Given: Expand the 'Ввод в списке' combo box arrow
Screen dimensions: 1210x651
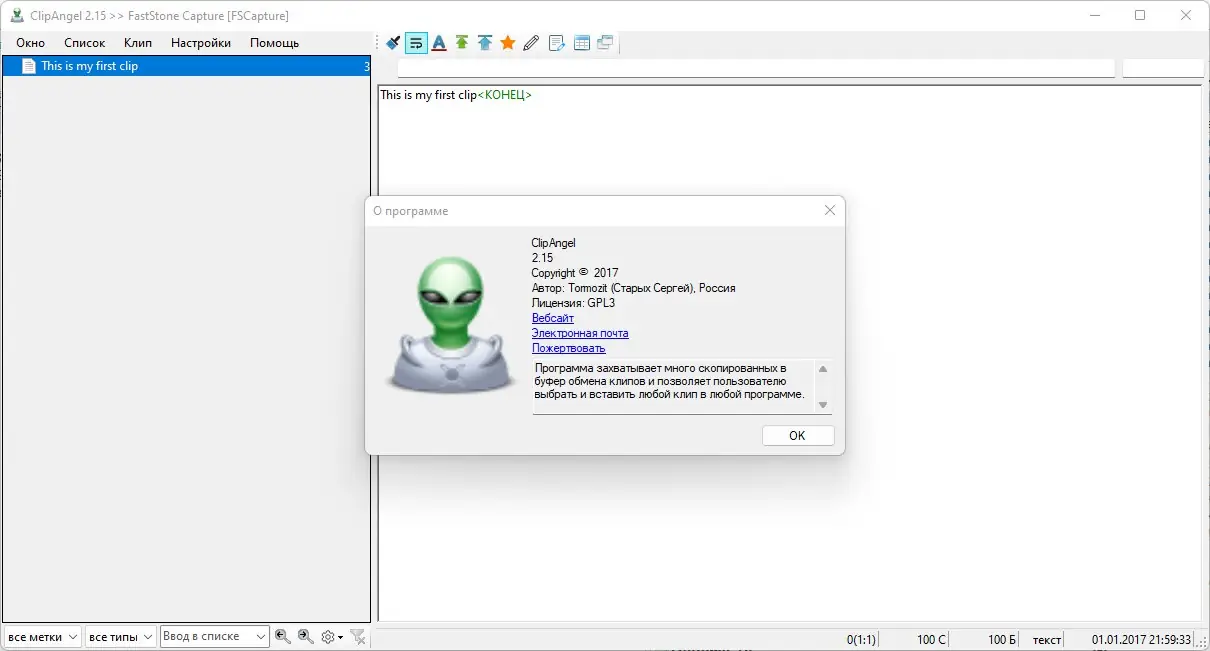Looking at the screenshot, I should tap(261, 636).
